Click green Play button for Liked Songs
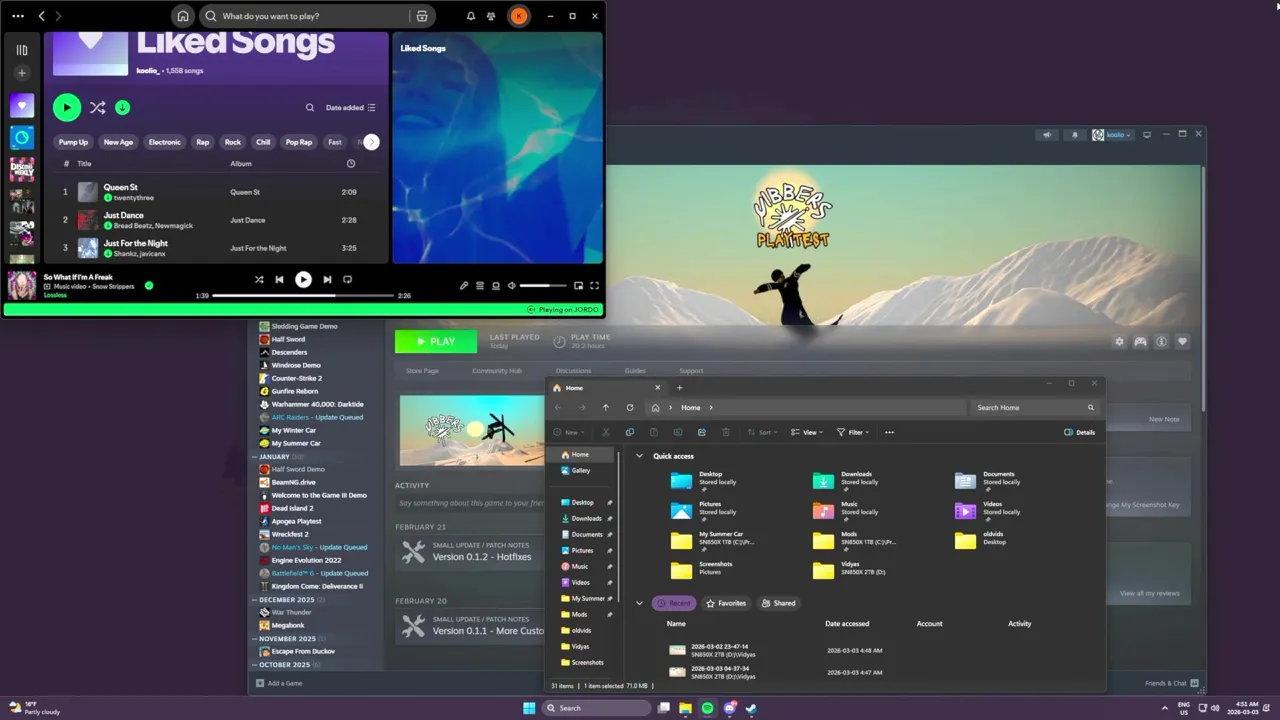The height and width of the screenshot is (720, 1280). pyautogui.click(x=67, y=107)
